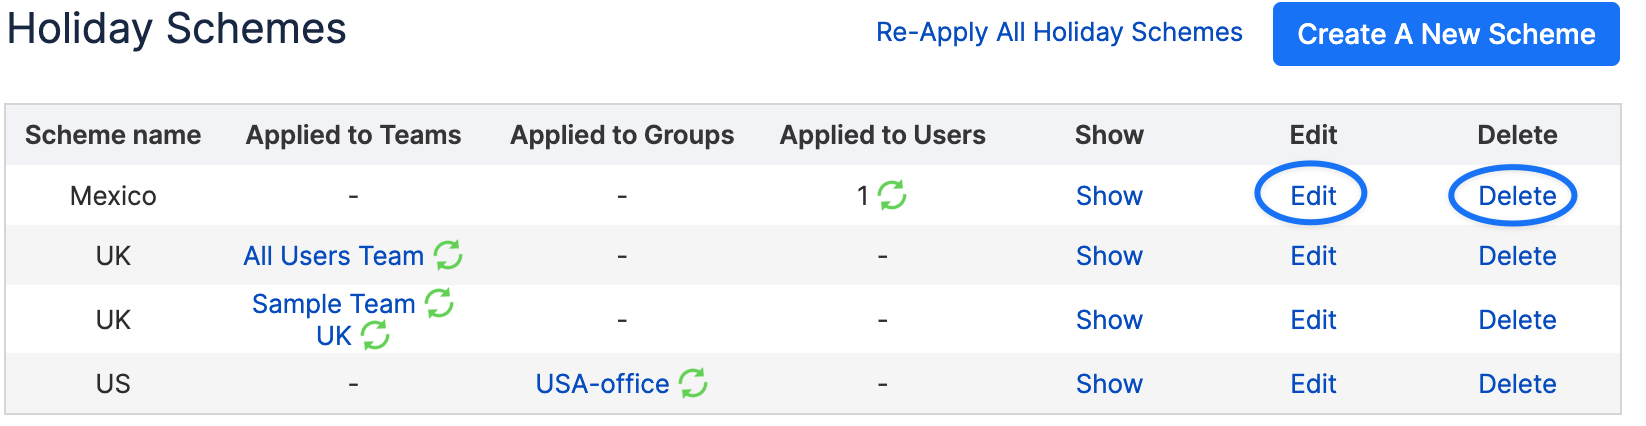Click refresh icon beside Sample Team
Screen dimensions: 1646x426
coord(439,303)
